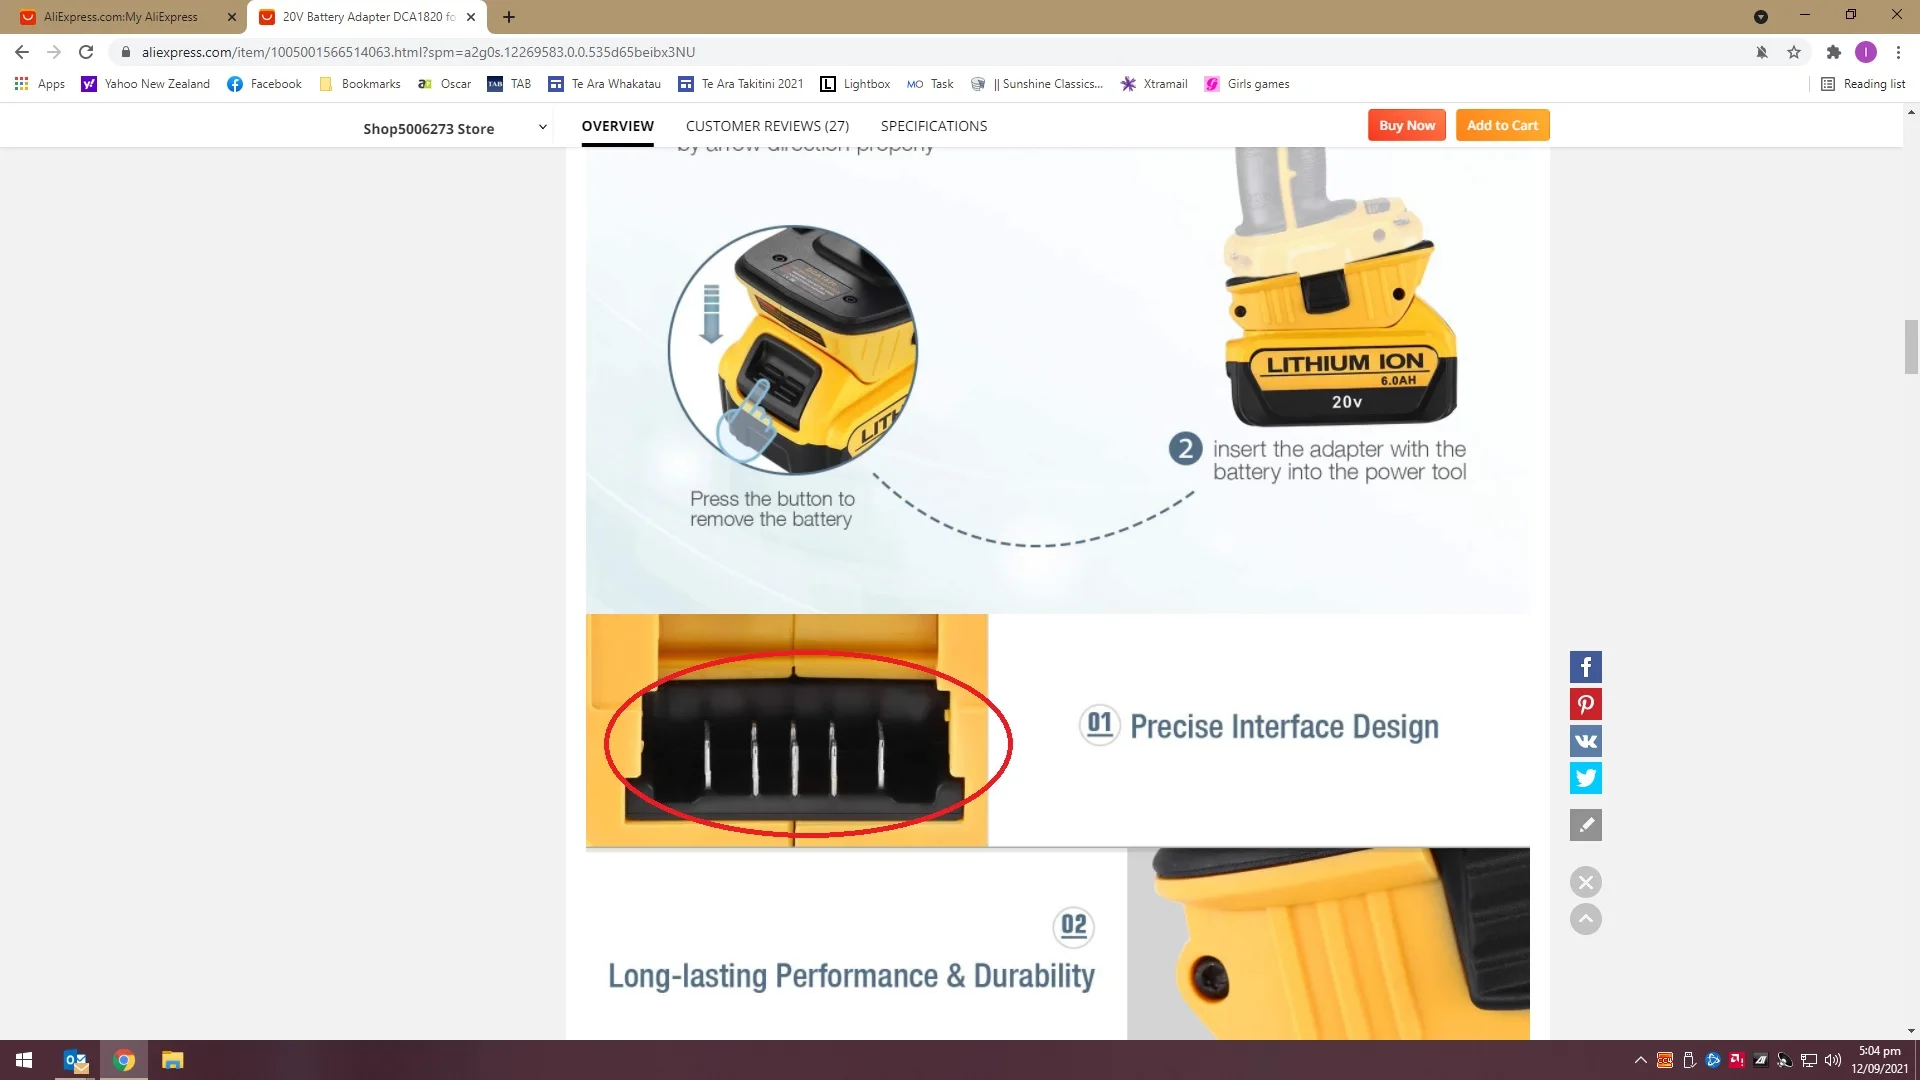Dismiss the side panel with X circle
The height and width of the screenshot is (1080, 1920).
1585,882
